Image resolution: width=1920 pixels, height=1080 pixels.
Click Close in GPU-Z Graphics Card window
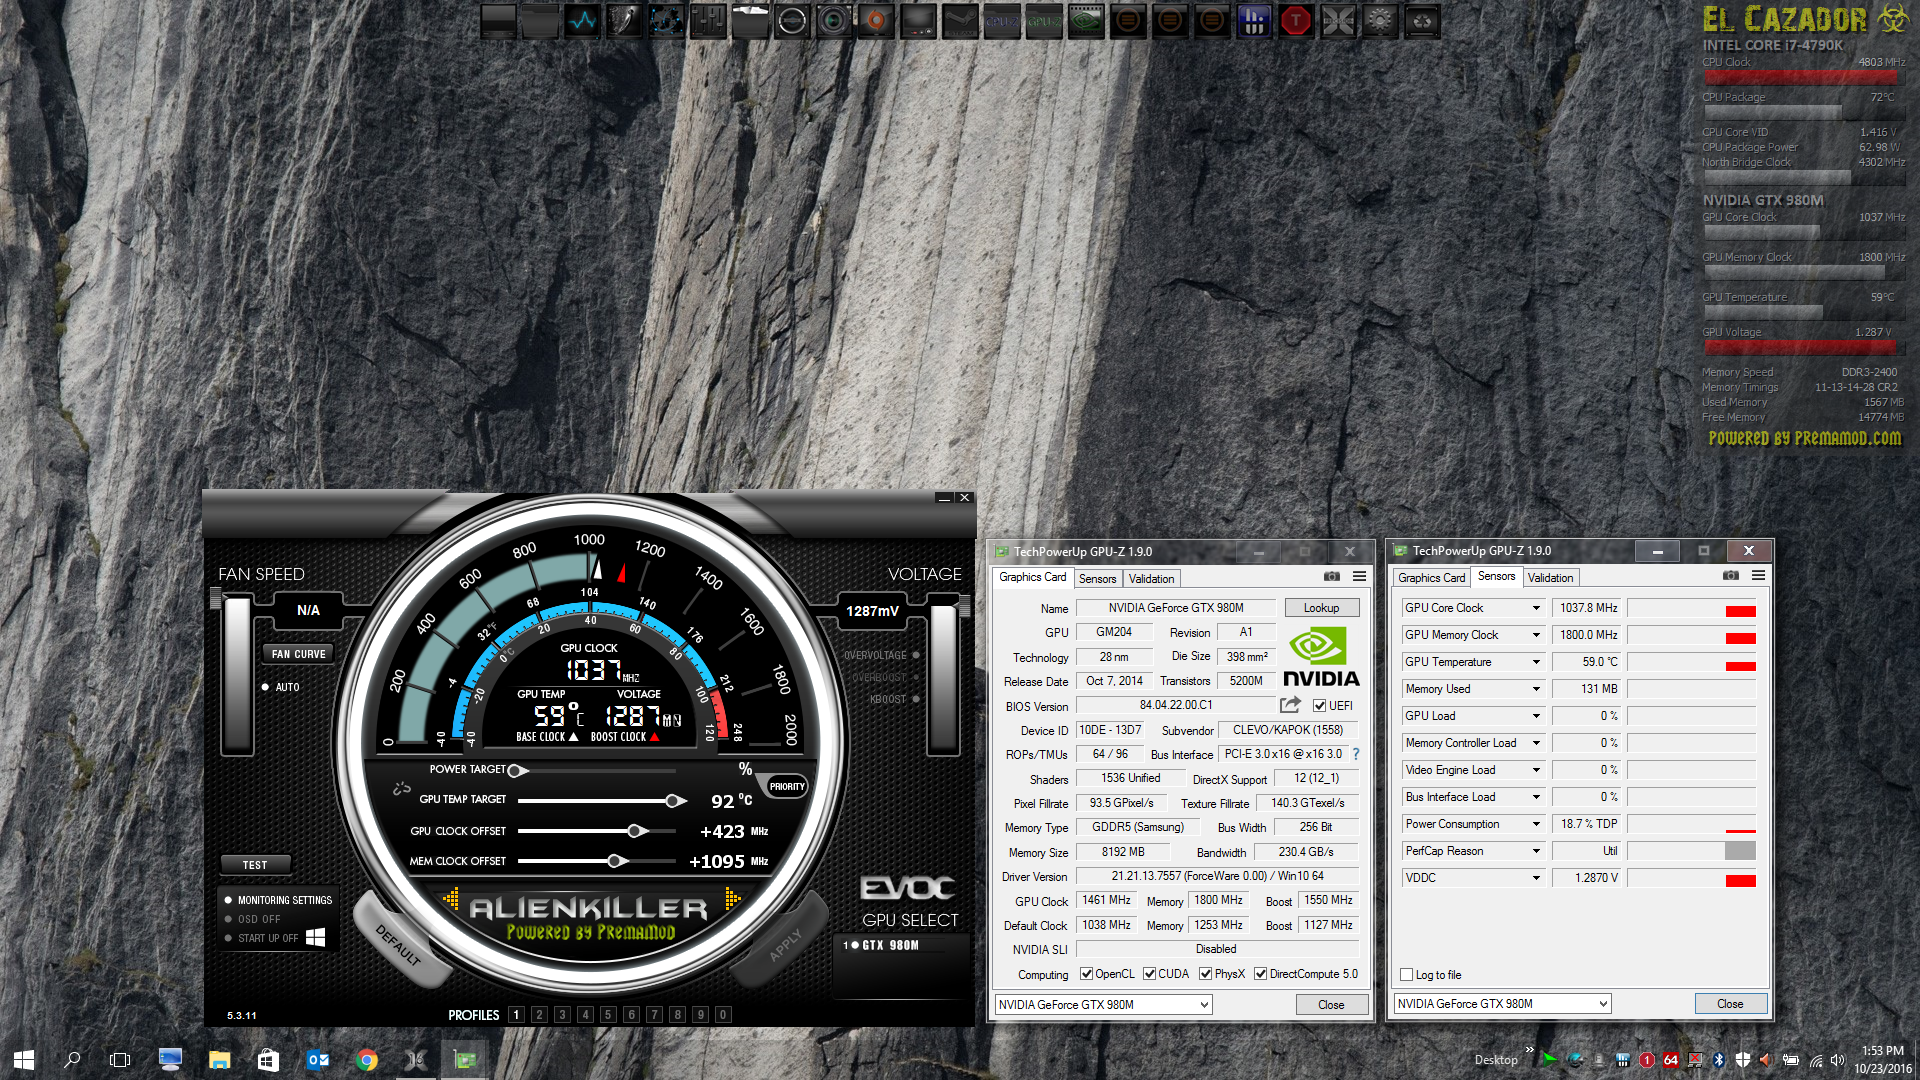pos(1331,1005)
